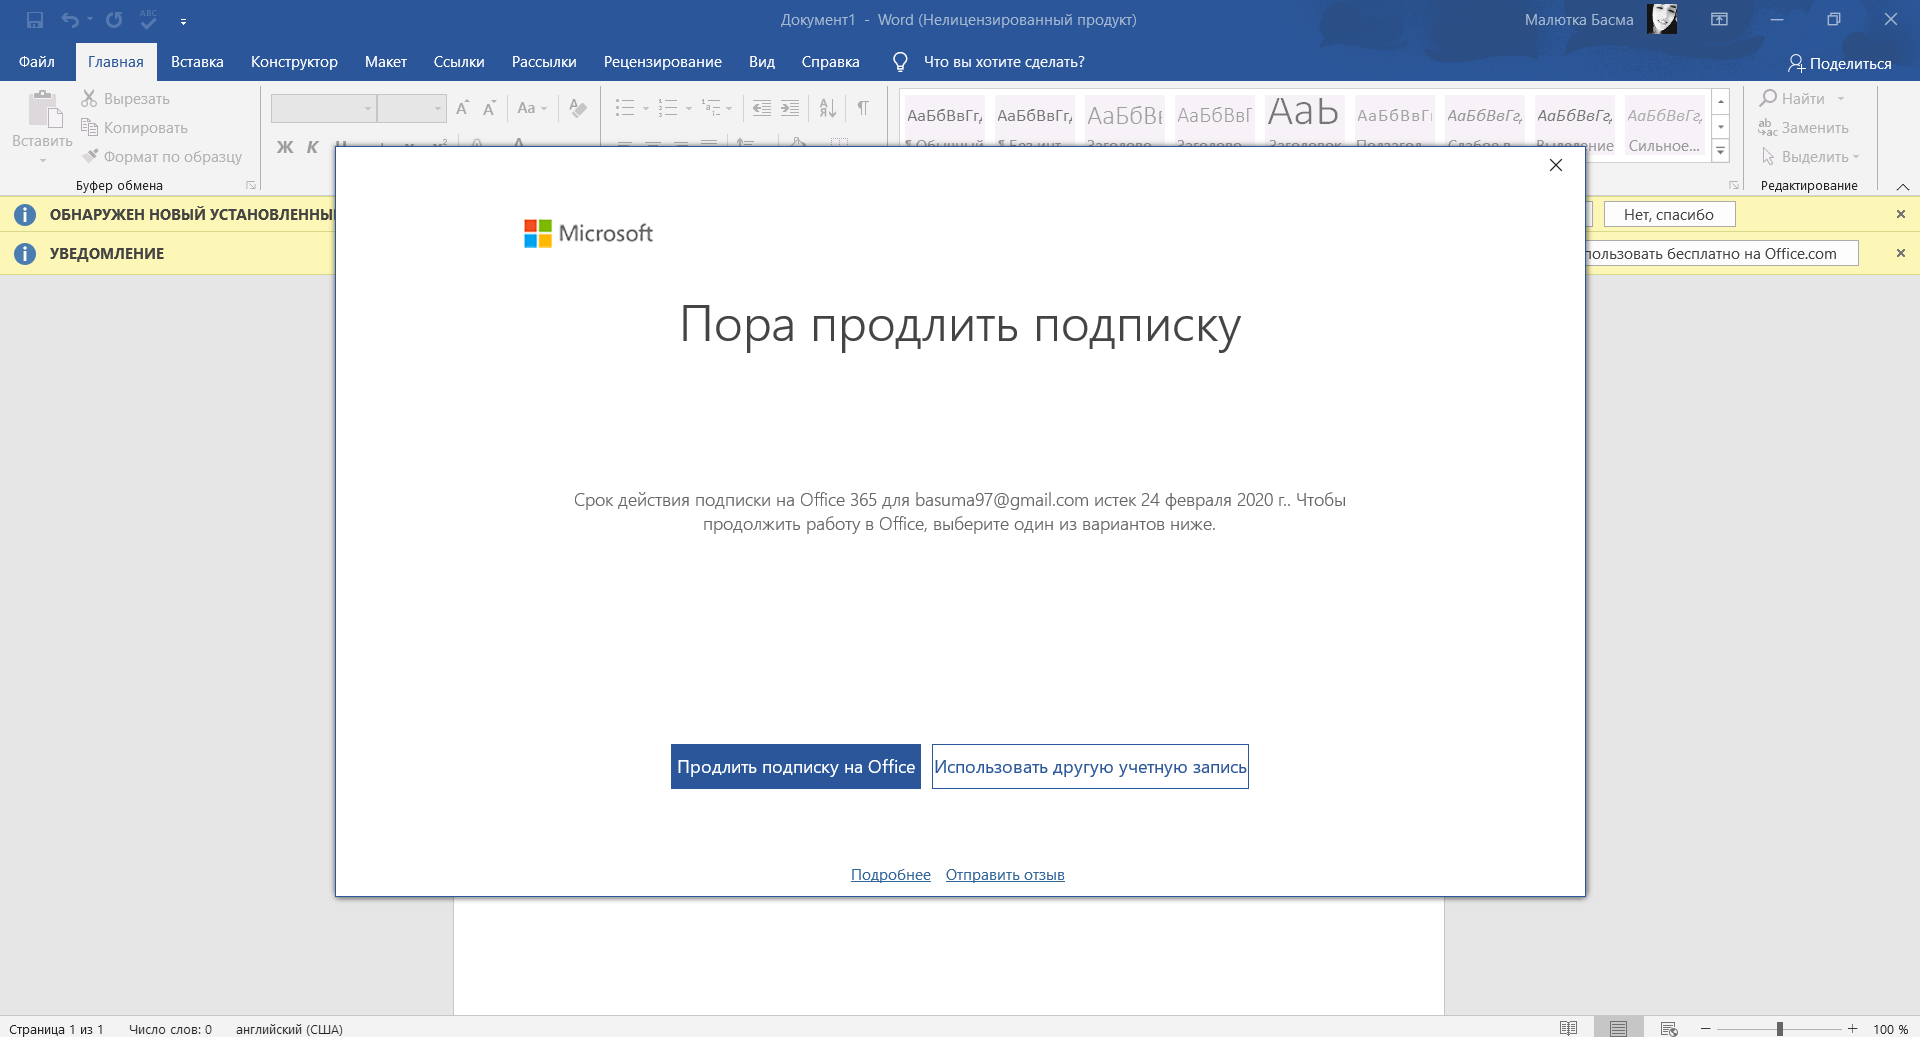Click 'Продлить подписку на Office' button
The height and width of the screenshot is (1037, 1920).
(796, 767)
